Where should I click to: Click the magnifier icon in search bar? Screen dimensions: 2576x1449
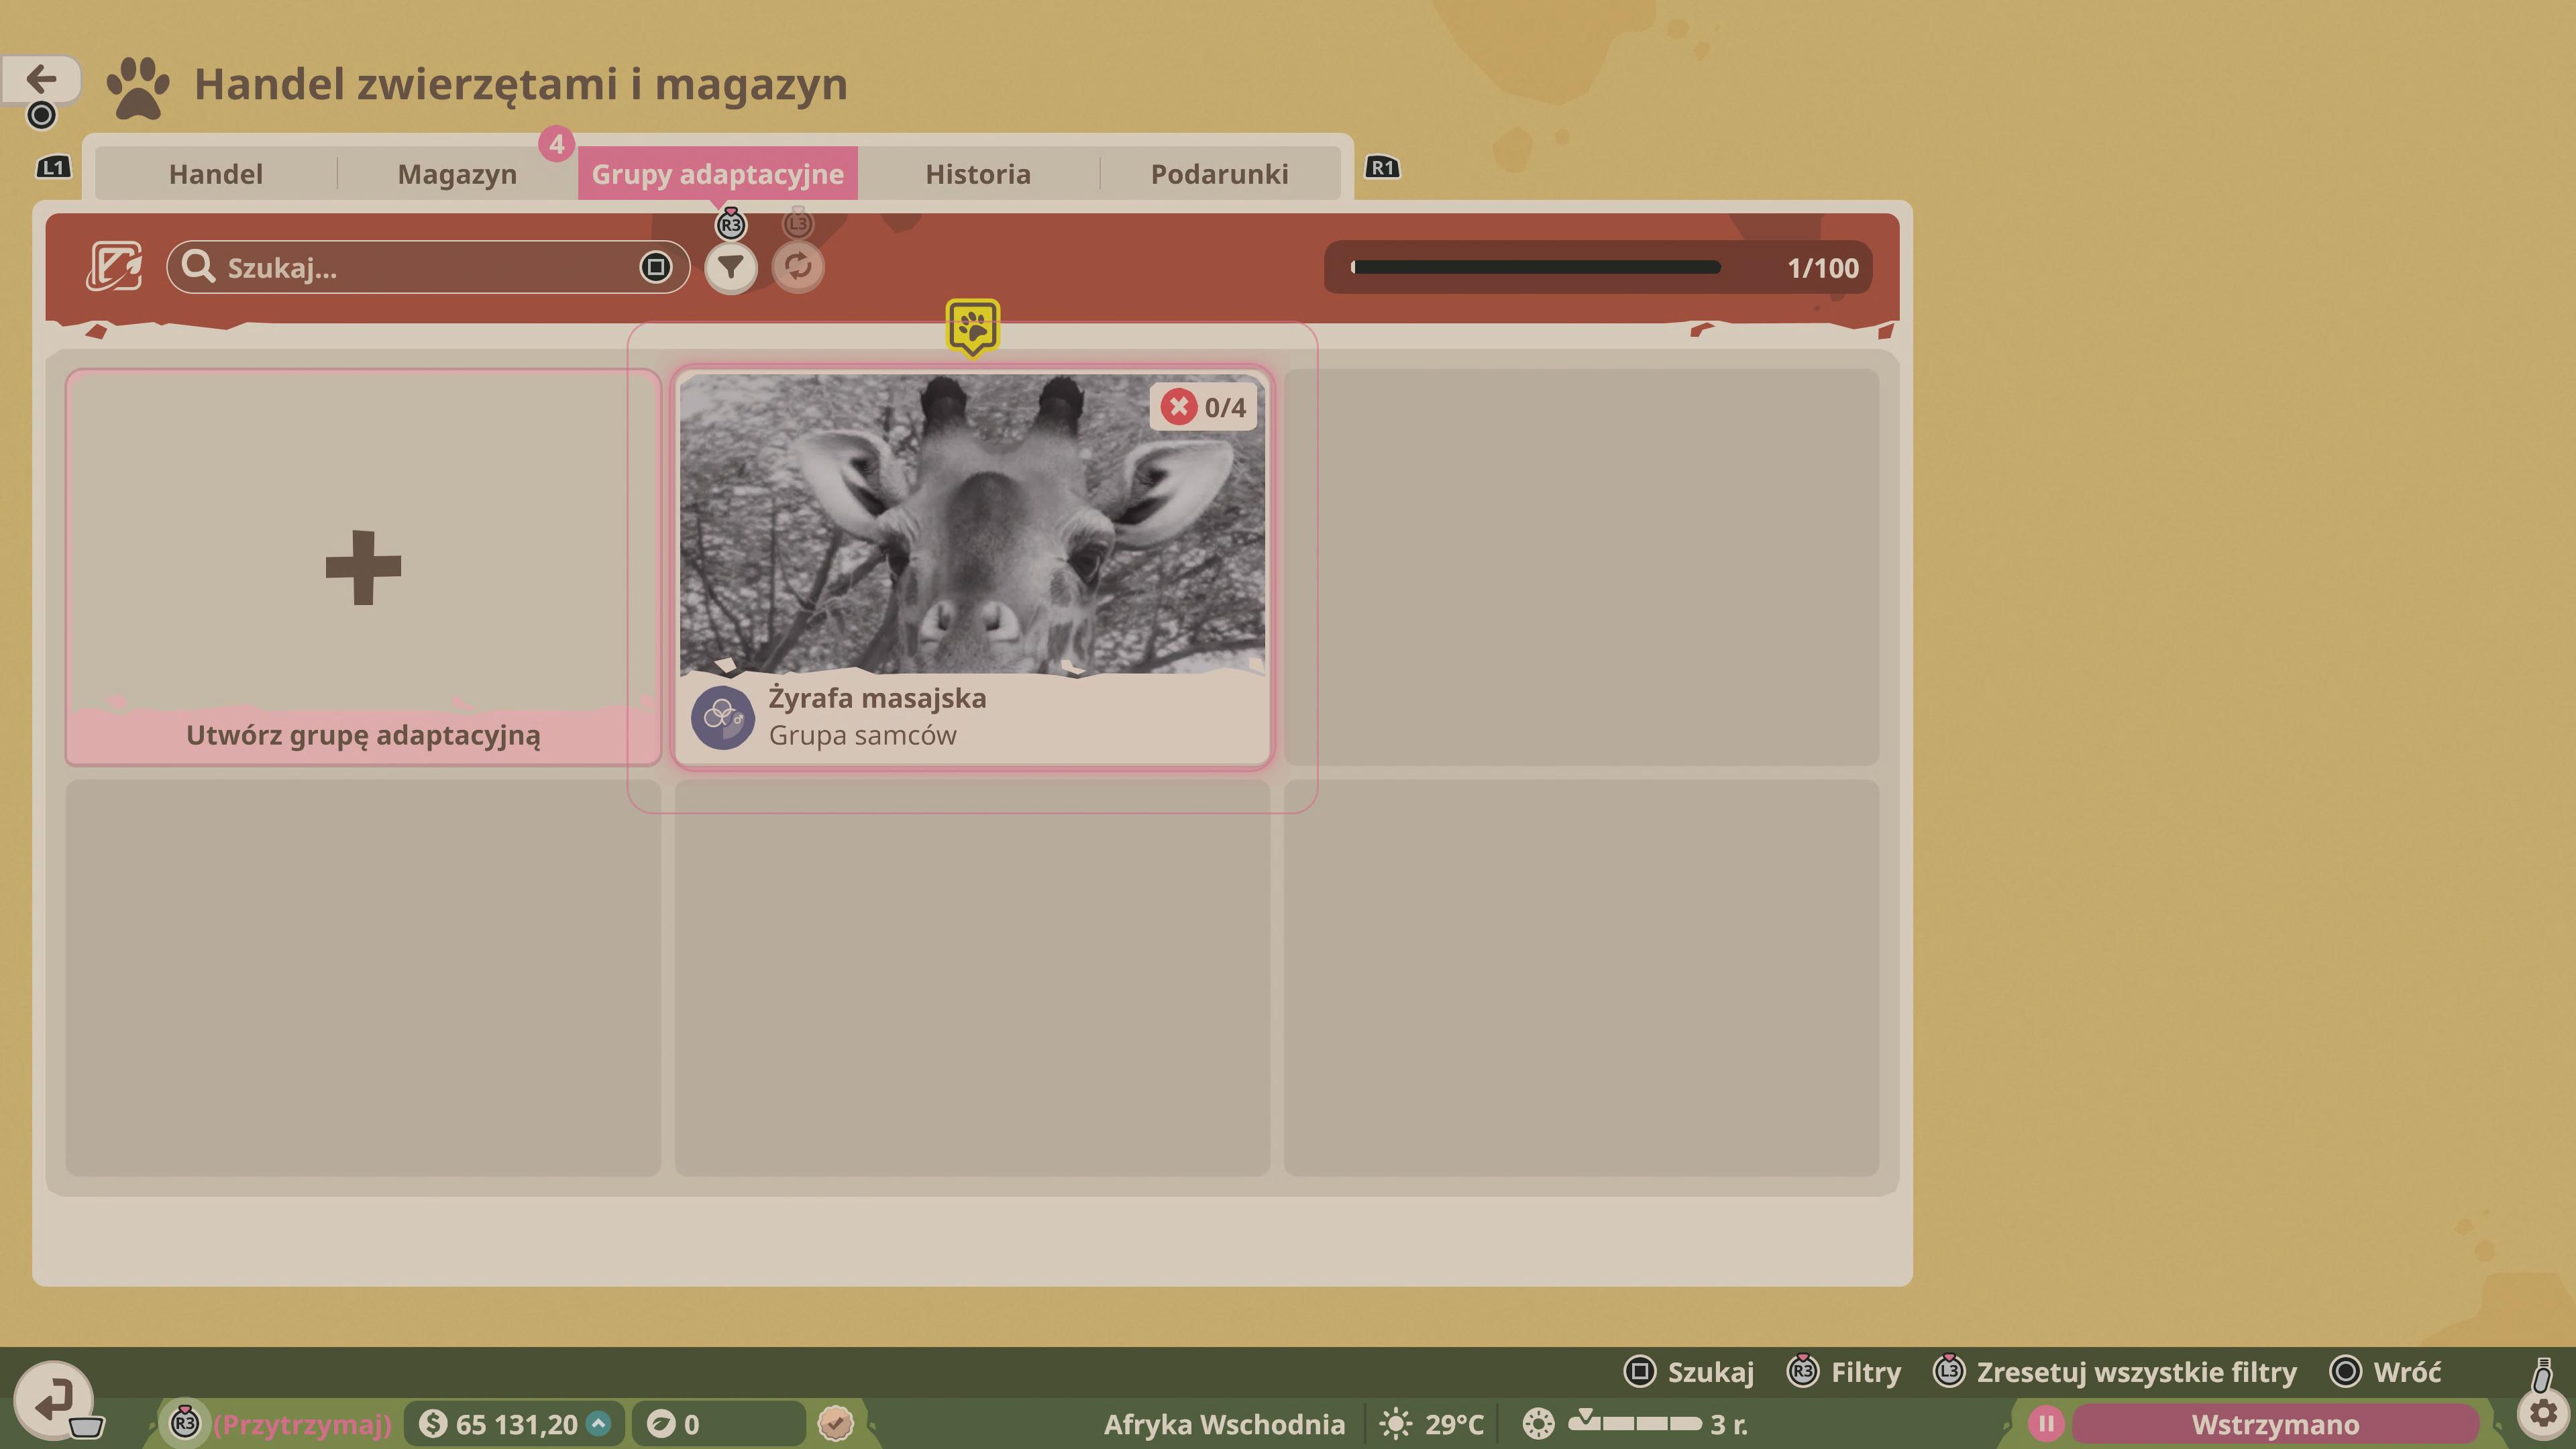pyautogui.click(x=198, y=267)
